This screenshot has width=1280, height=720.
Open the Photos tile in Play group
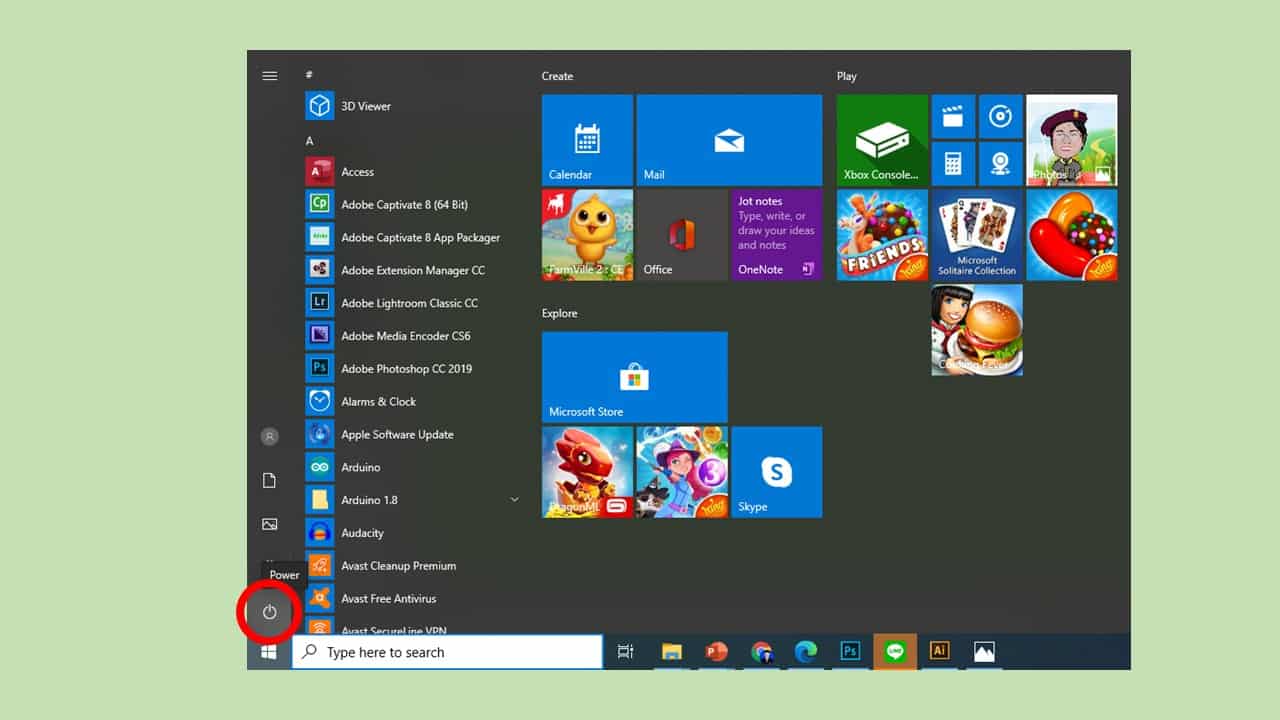click(x=1072, y=140)
